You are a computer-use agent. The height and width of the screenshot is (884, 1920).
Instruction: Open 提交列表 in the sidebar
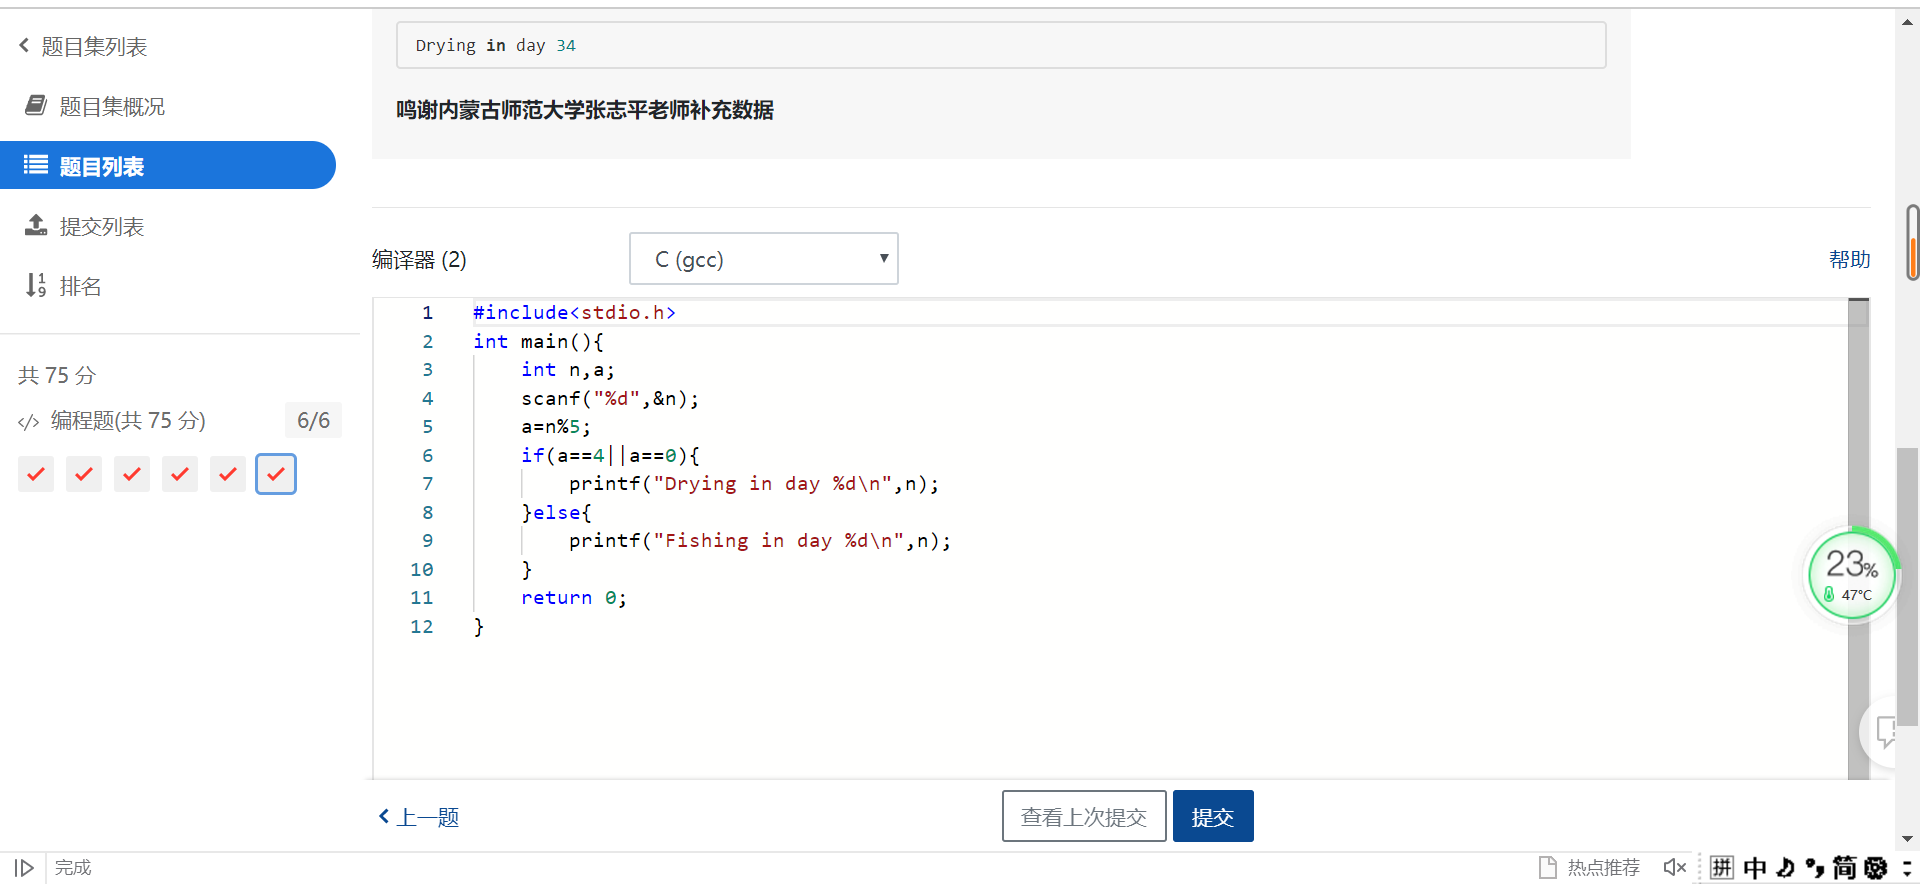point(101,226)
